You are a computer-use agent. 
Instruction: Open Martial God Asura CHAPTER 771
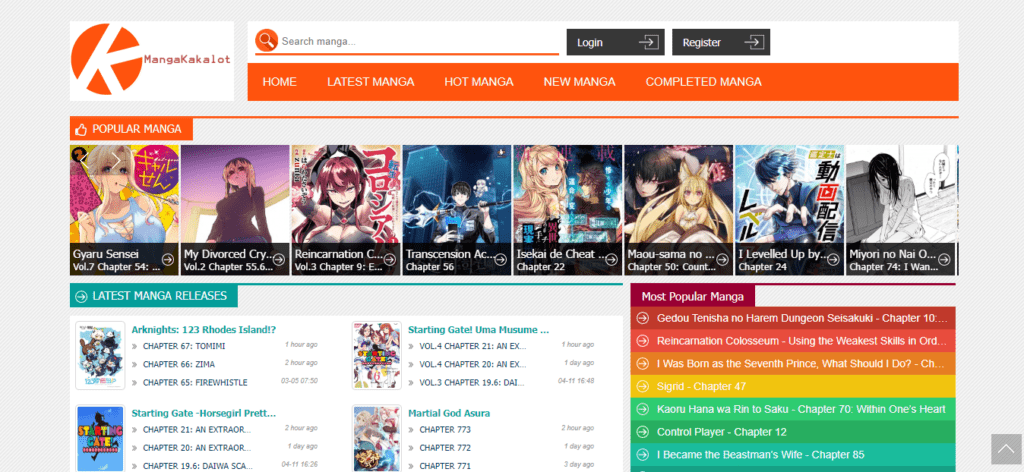pos(445,466)
